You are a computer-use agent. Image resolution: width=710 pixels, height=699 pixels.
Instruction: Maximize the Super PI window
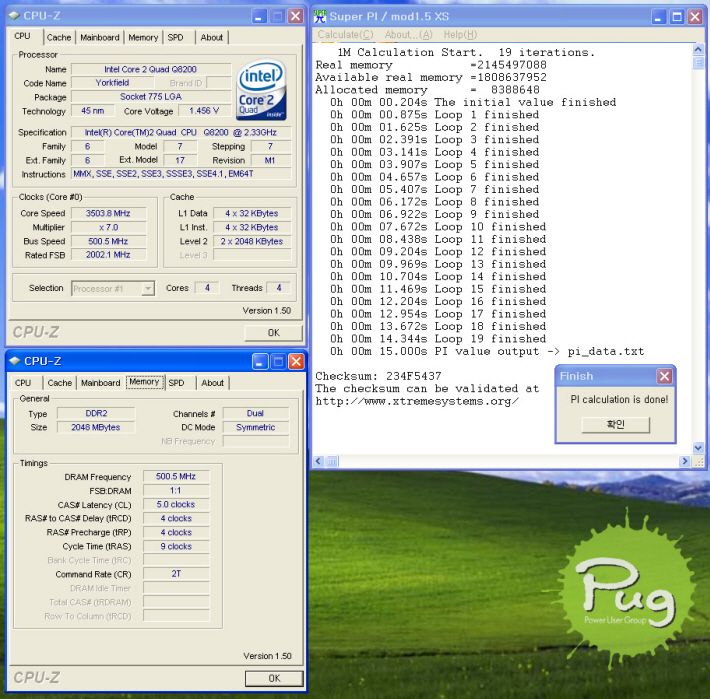pos(677,17)
